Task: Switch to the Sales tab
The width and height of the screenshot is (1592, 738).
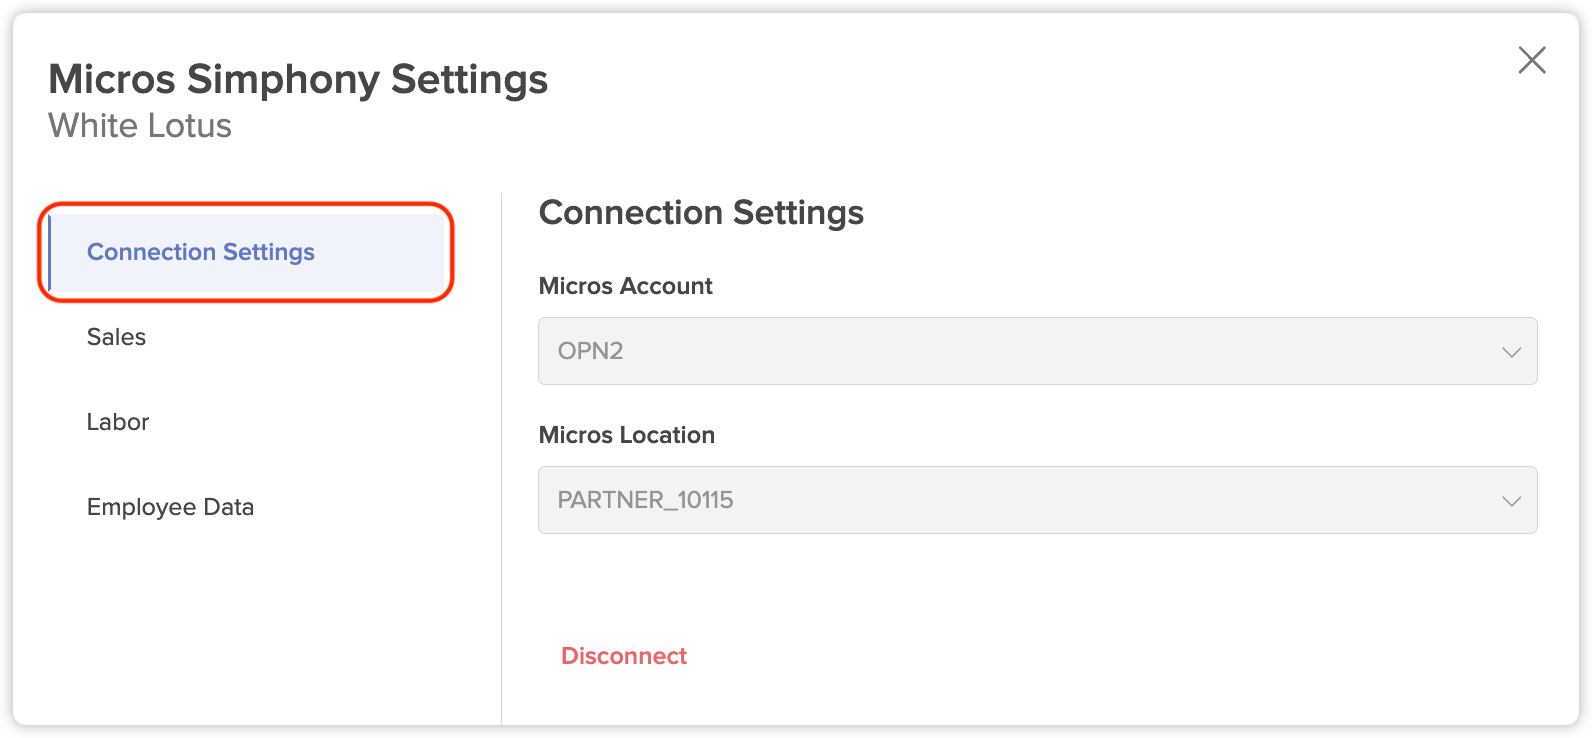Action: coord(116,337)
